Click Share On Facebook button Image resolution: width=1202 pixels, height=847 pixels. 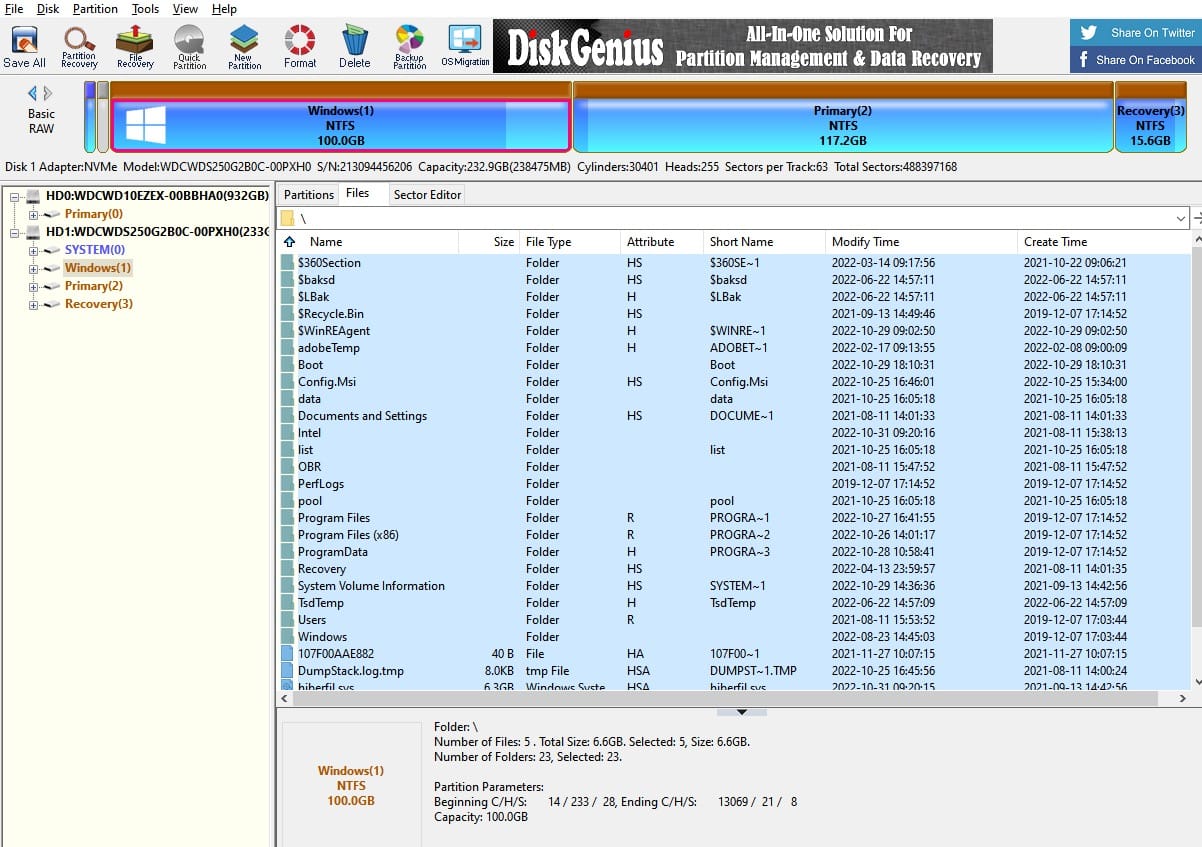pos(1136,60)
